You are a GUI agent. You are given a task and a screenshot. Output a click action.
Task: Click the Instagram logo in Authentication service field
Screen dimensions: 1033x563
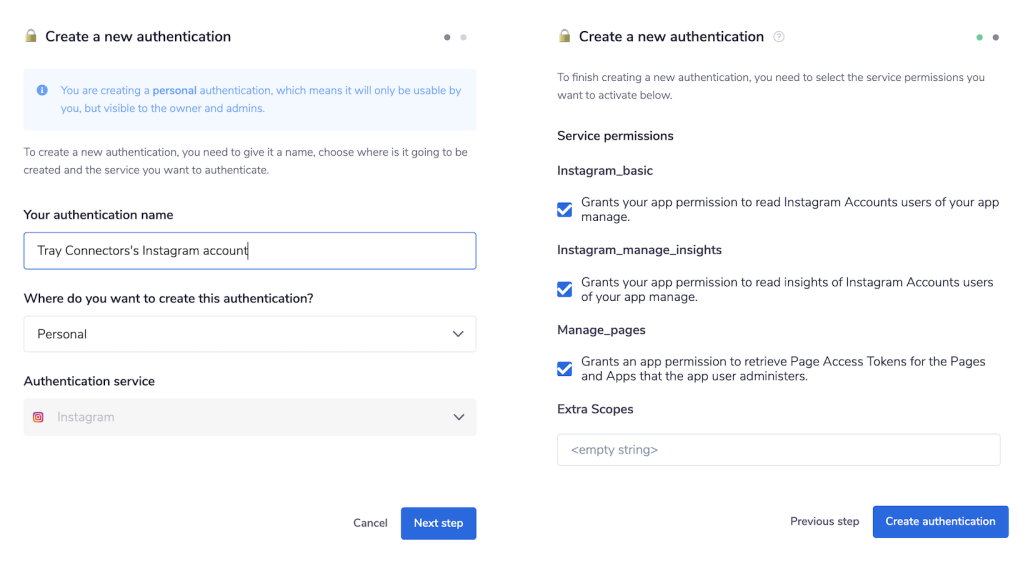38,417
